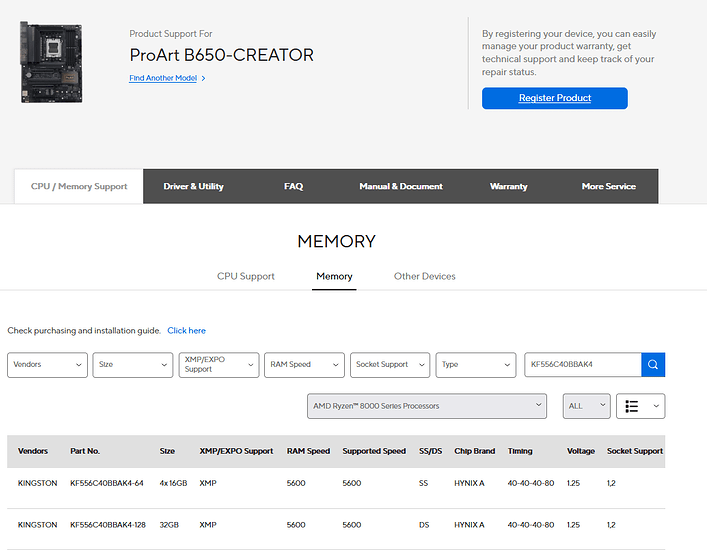Image resolution: width=707 pixels, height=550 pixels.
Task: Expand the Size filter dropdown
Action: pyautogui.click(x=133, y=365)
